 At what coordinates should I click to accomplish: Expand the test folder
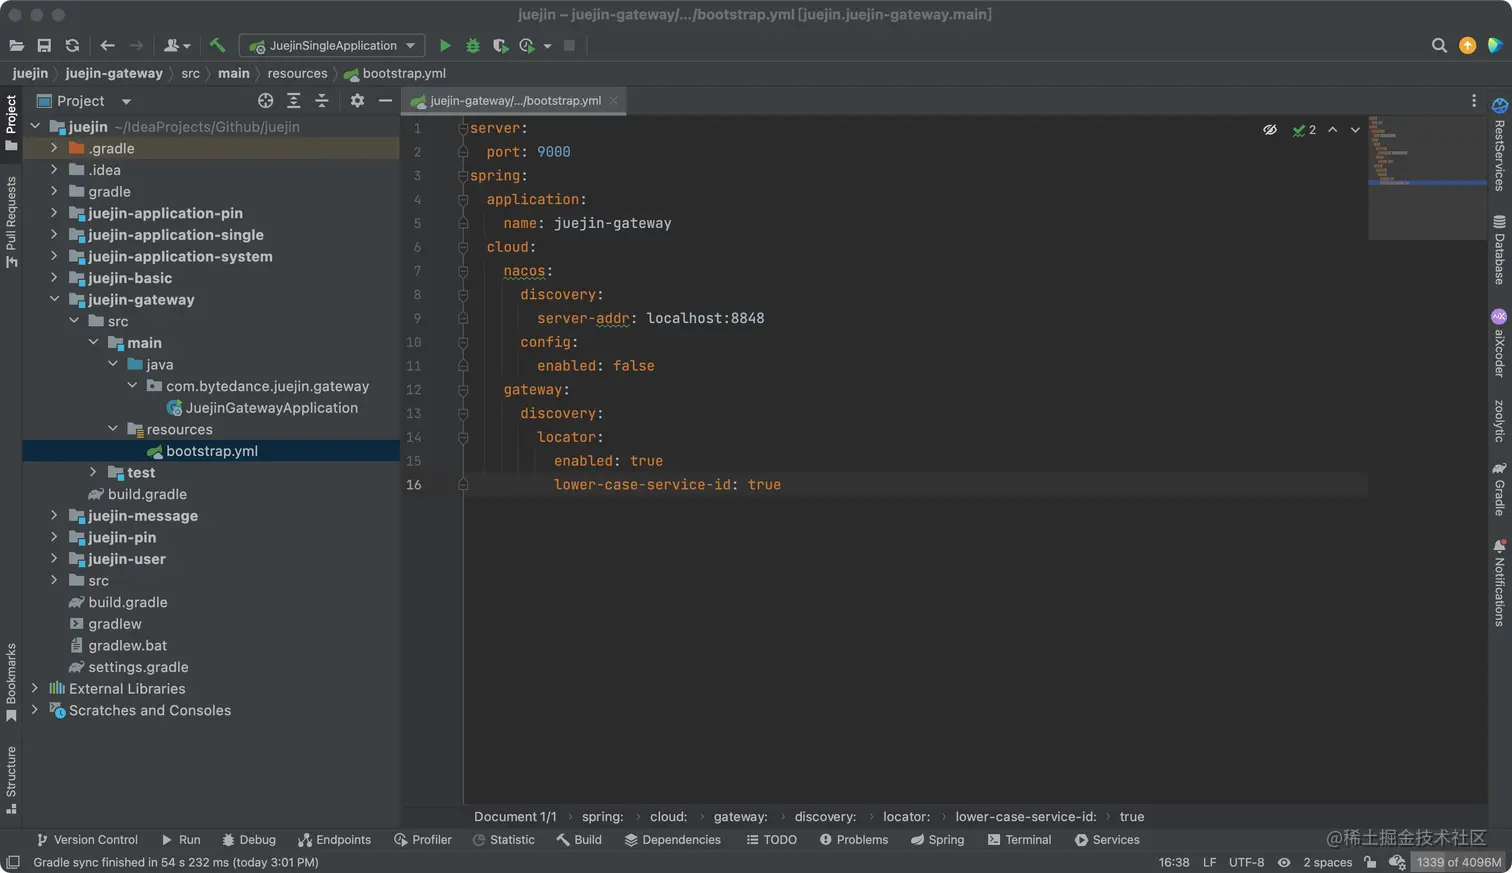(x=93, y=472)
